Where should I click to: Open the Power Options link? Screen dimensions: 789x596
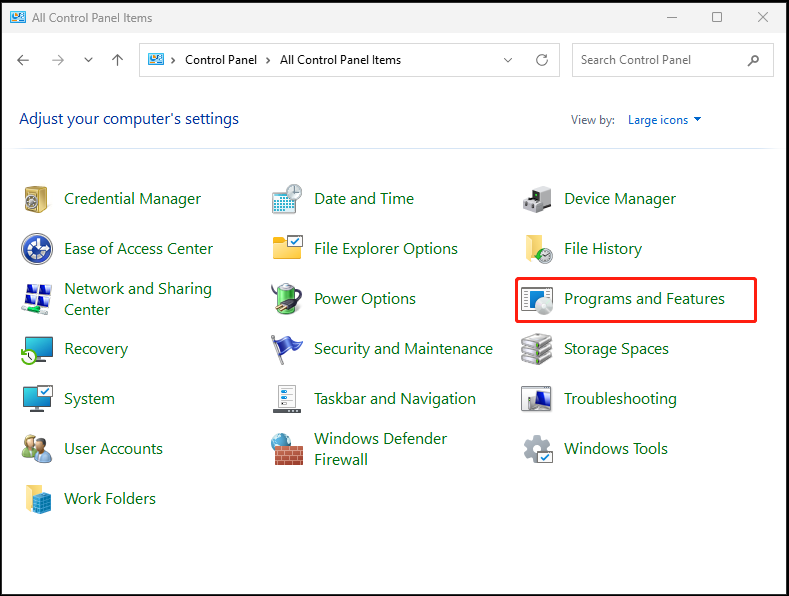365,299
